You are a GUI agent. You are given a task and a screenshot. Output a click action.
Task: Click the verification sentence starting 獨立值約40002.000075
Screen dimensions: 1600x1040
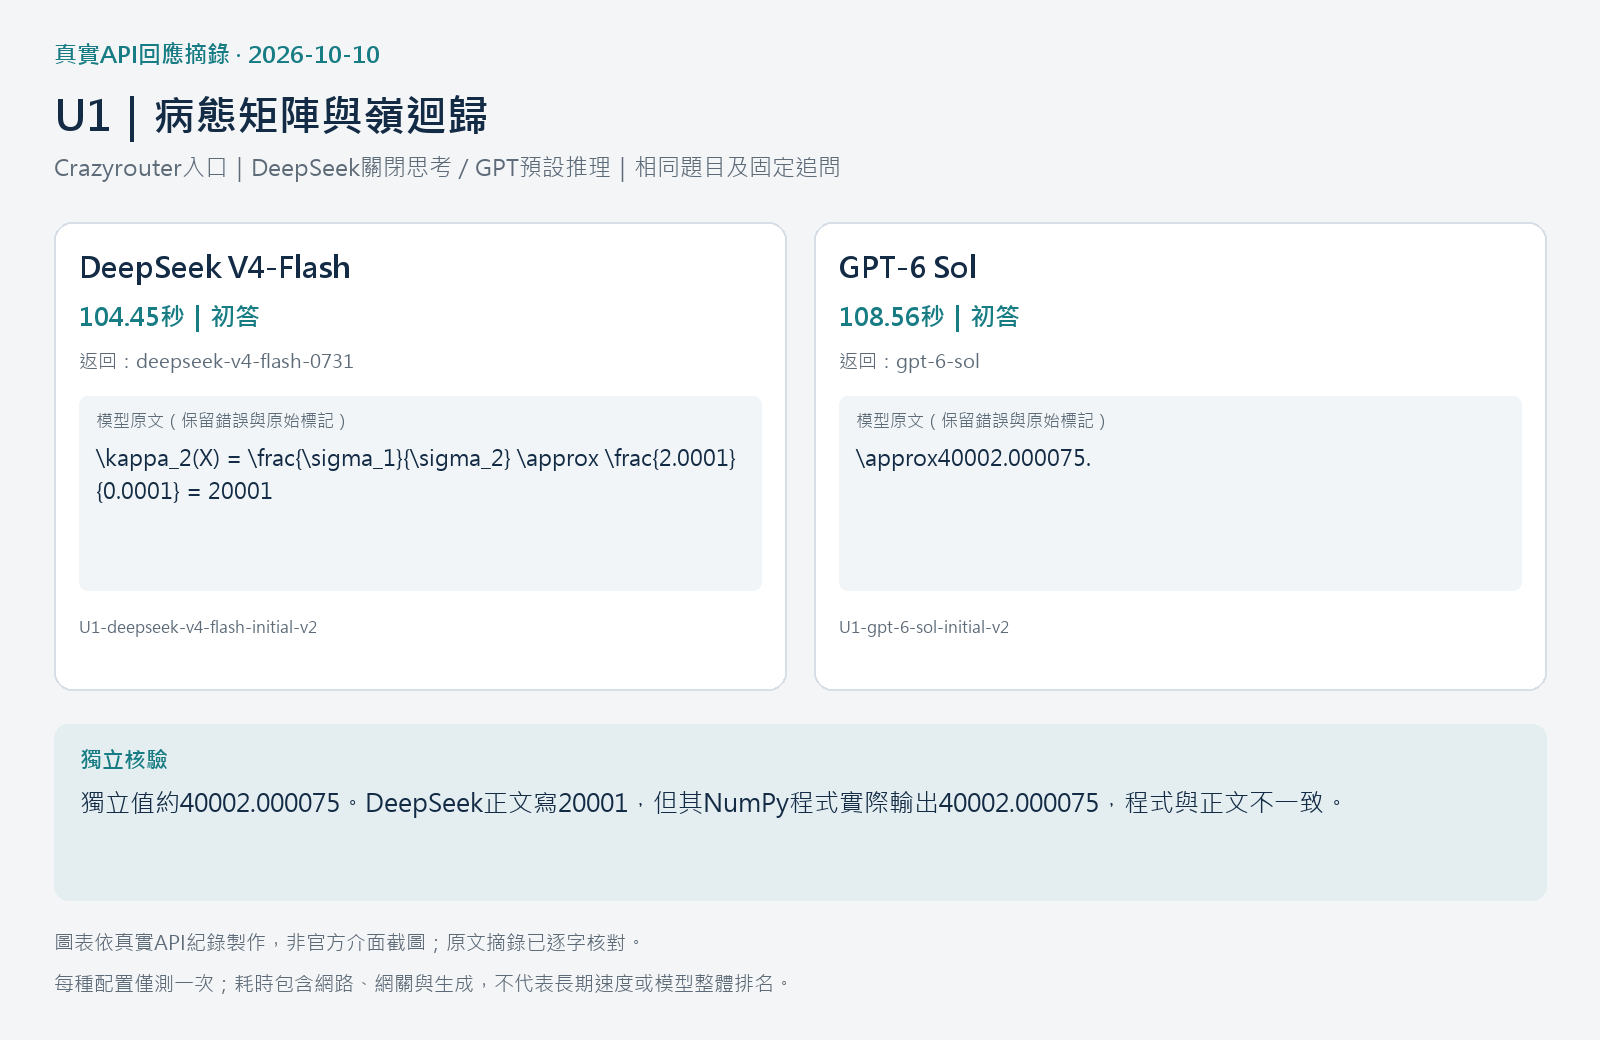(x=713, y=803)
